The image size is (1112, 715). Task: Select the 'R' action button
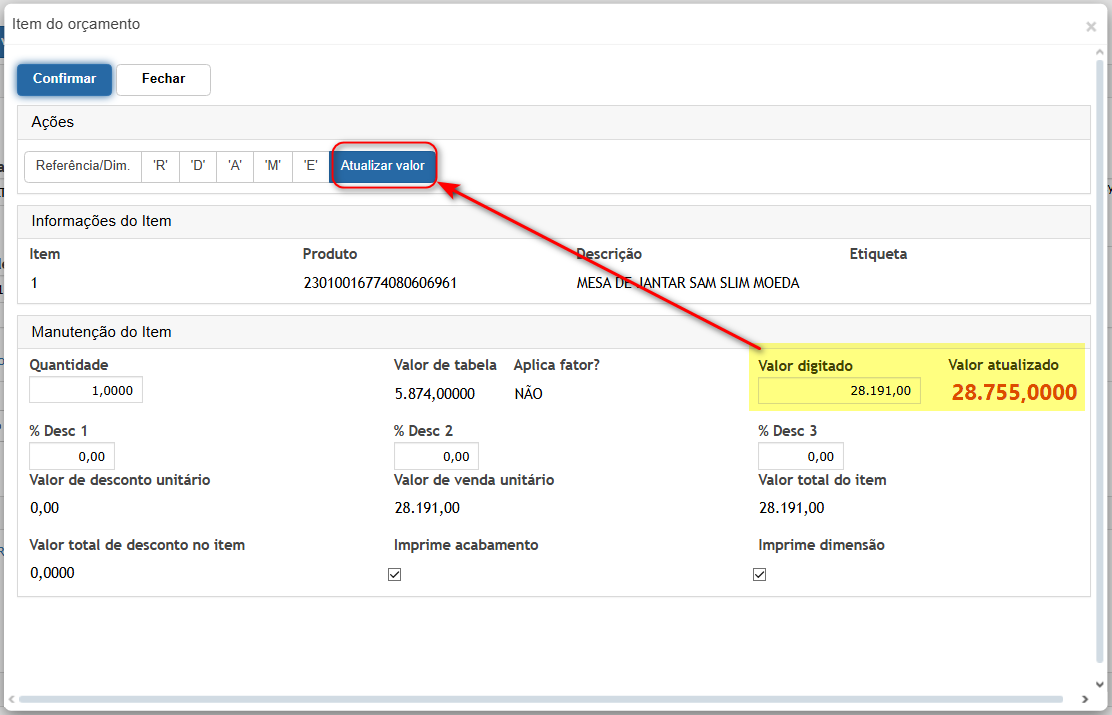pos(160,166)
